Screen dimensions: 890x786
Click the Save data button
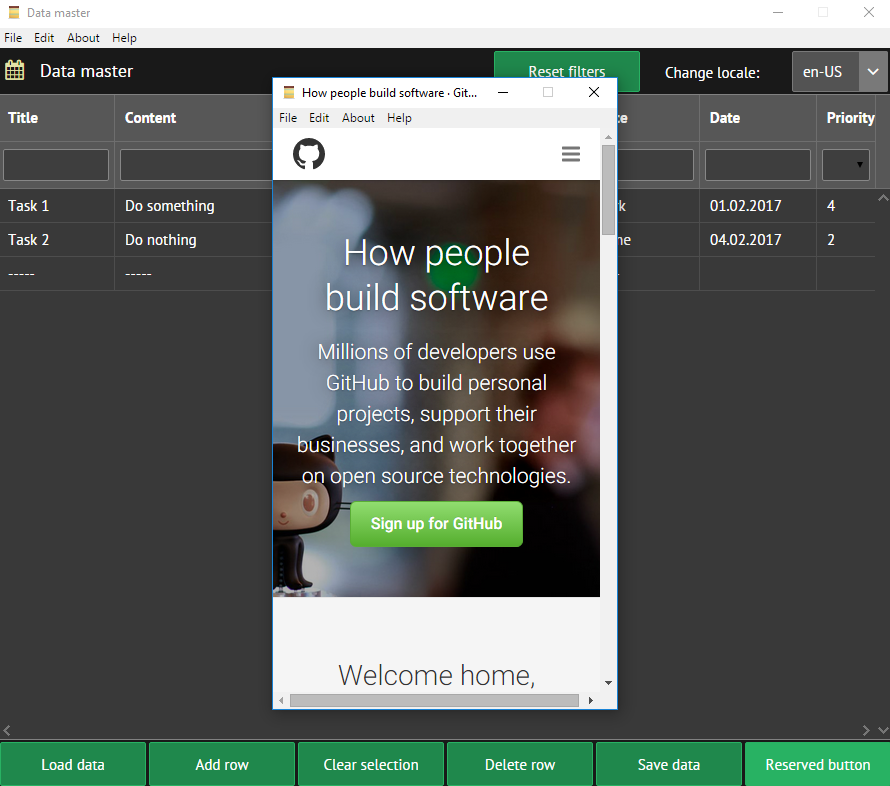click(x=669, y=764)
